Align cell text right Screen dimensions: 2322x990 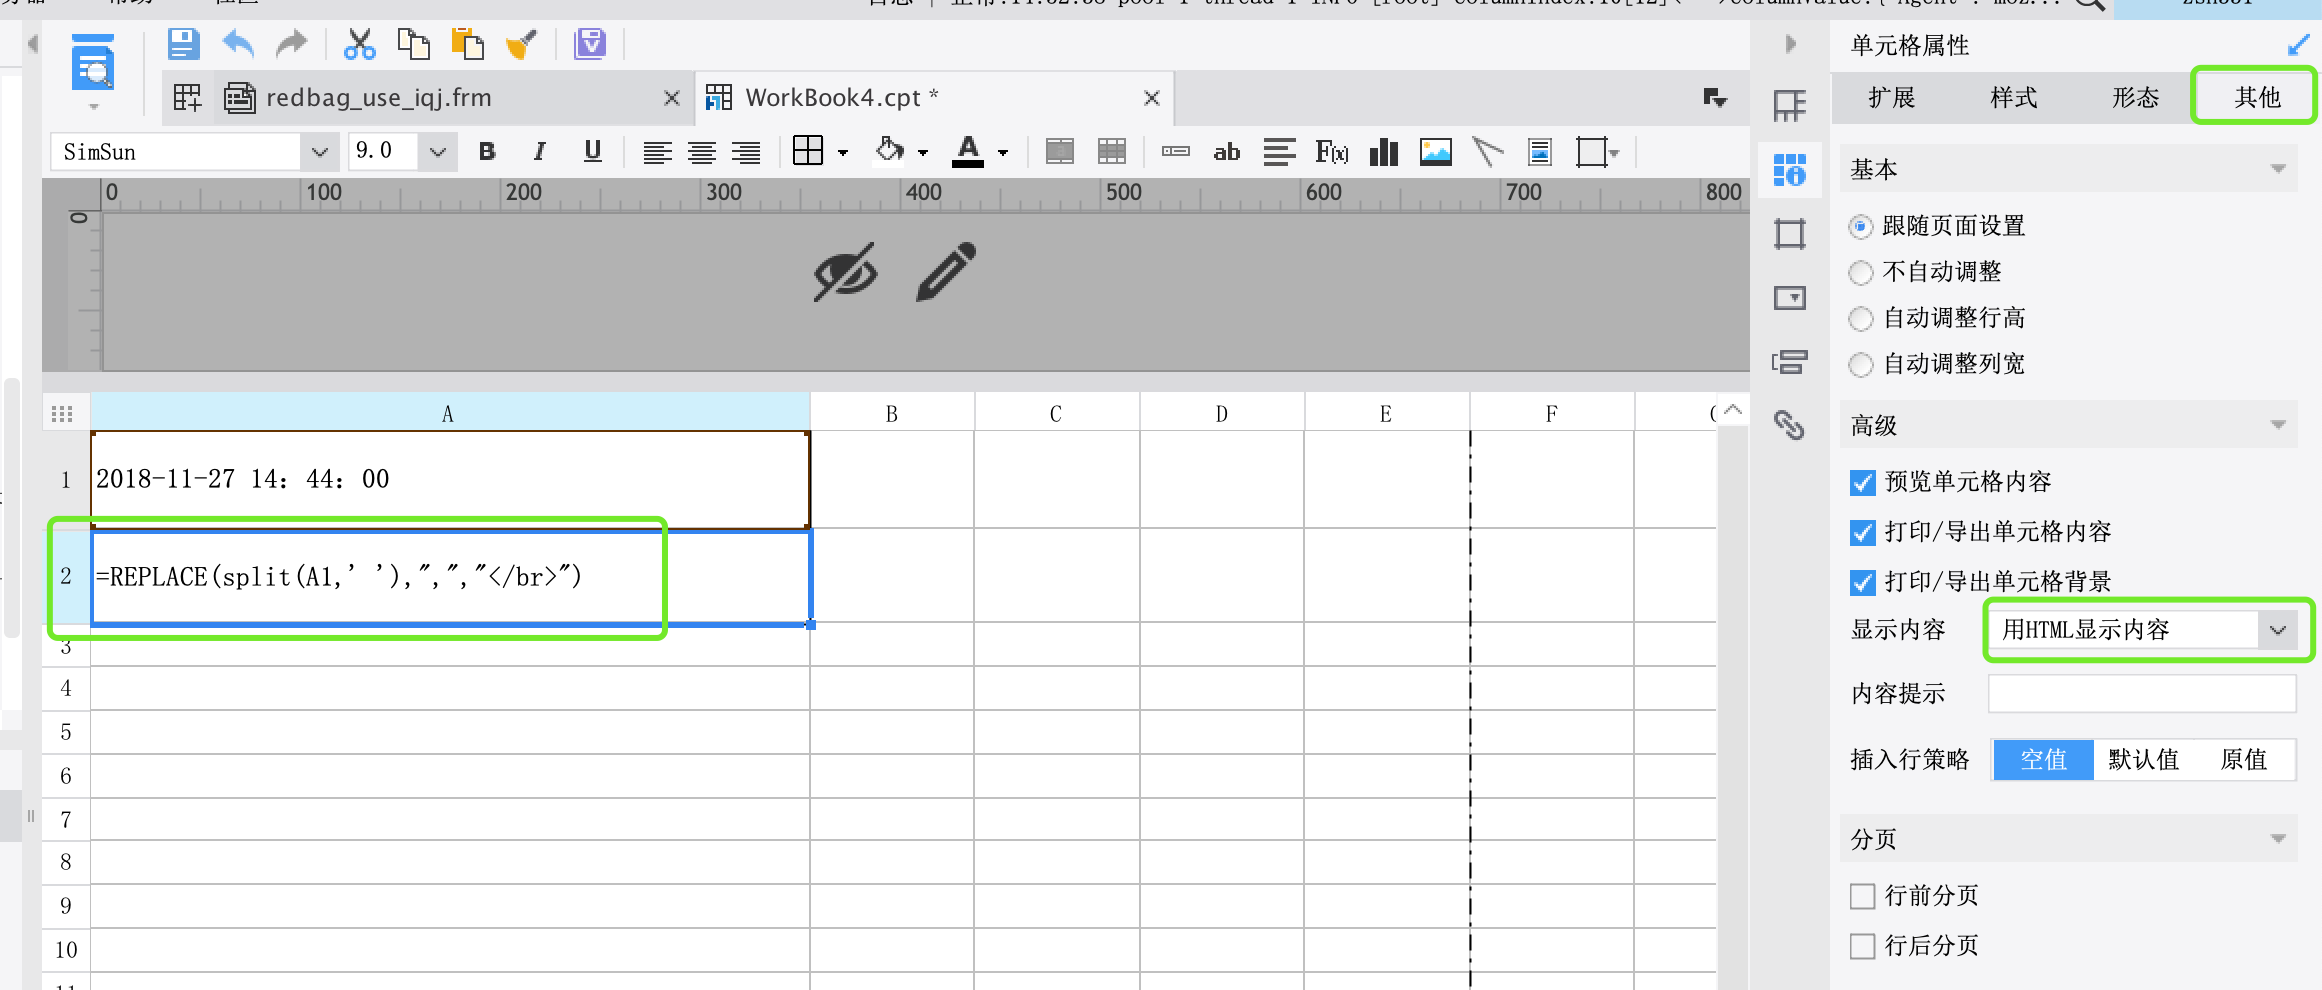[x=746, y=152]
